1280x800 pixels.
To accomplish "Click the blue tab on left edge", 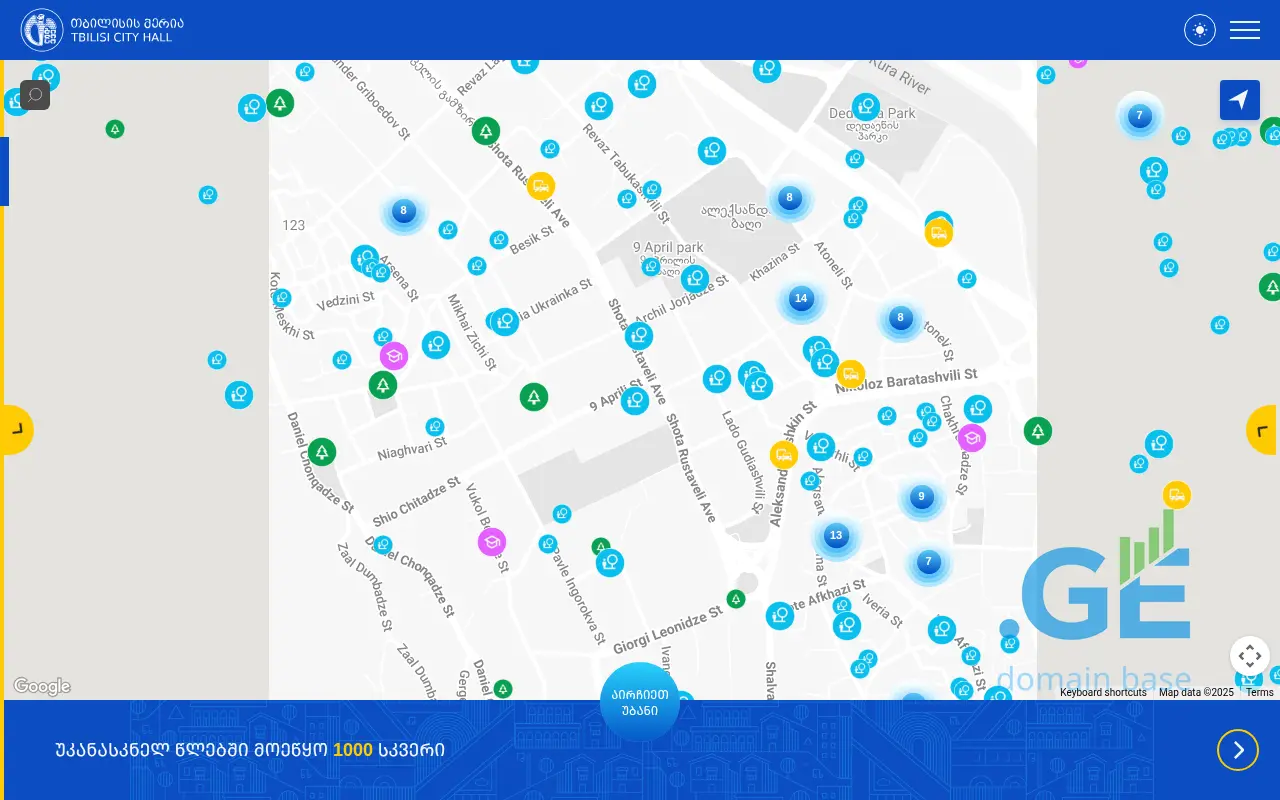I will point(4,171).
